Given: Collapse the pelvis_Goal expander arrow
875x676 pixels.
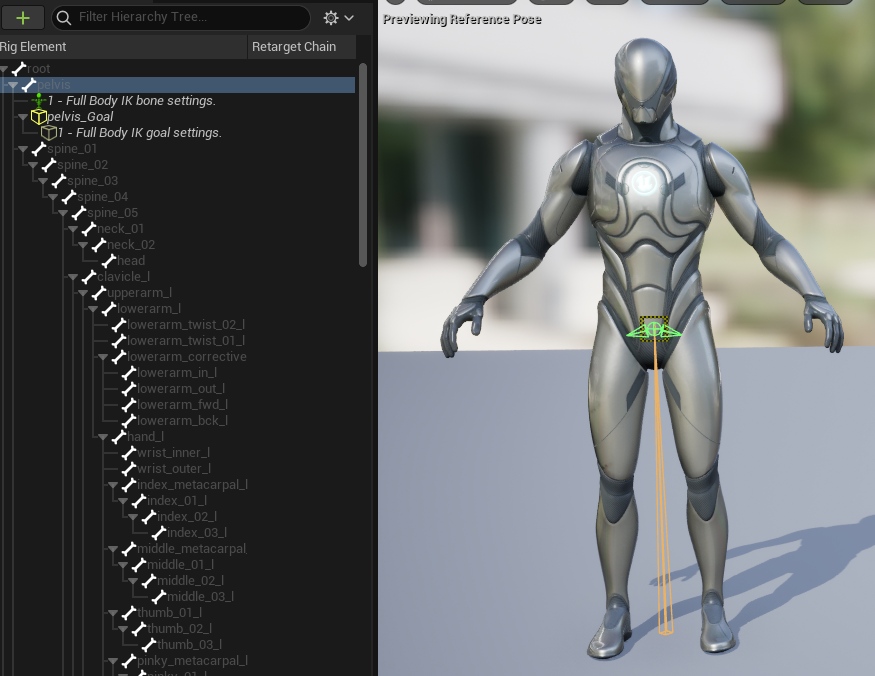Looking at the screenshot, I should 23,117.
